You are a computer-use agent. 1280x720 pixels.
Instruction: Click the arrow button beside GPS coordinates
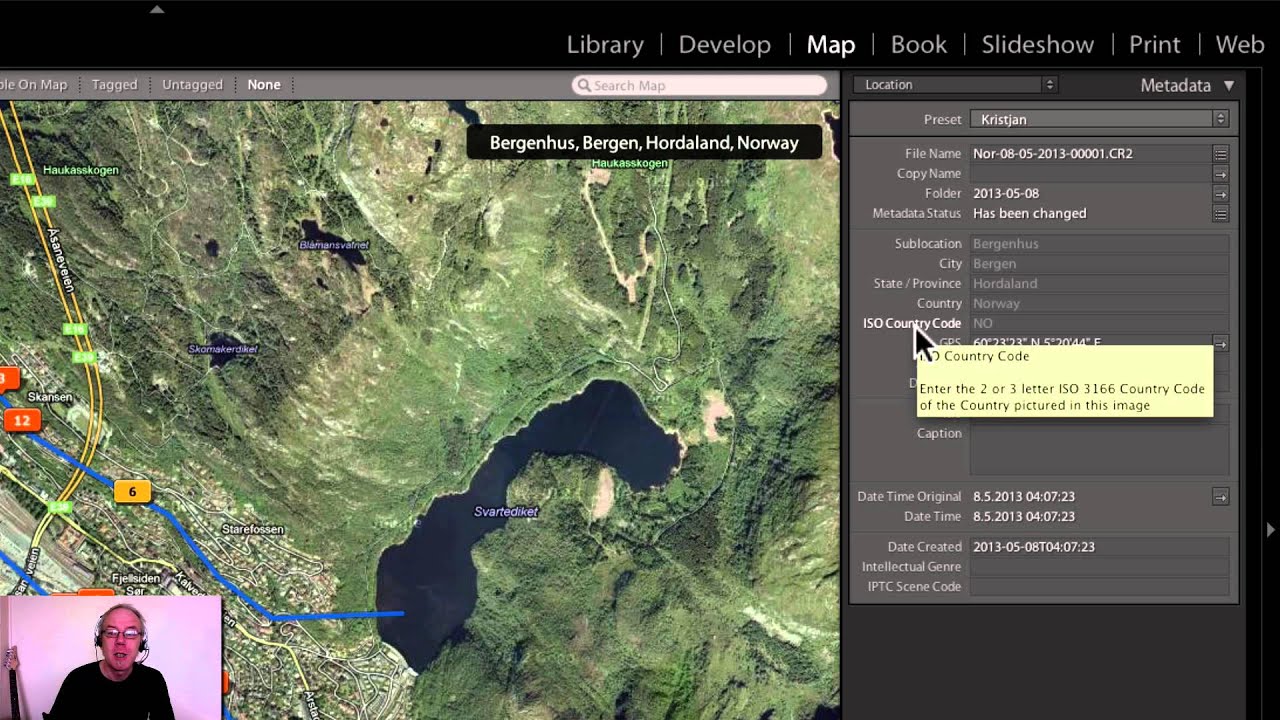(1220, 344)
